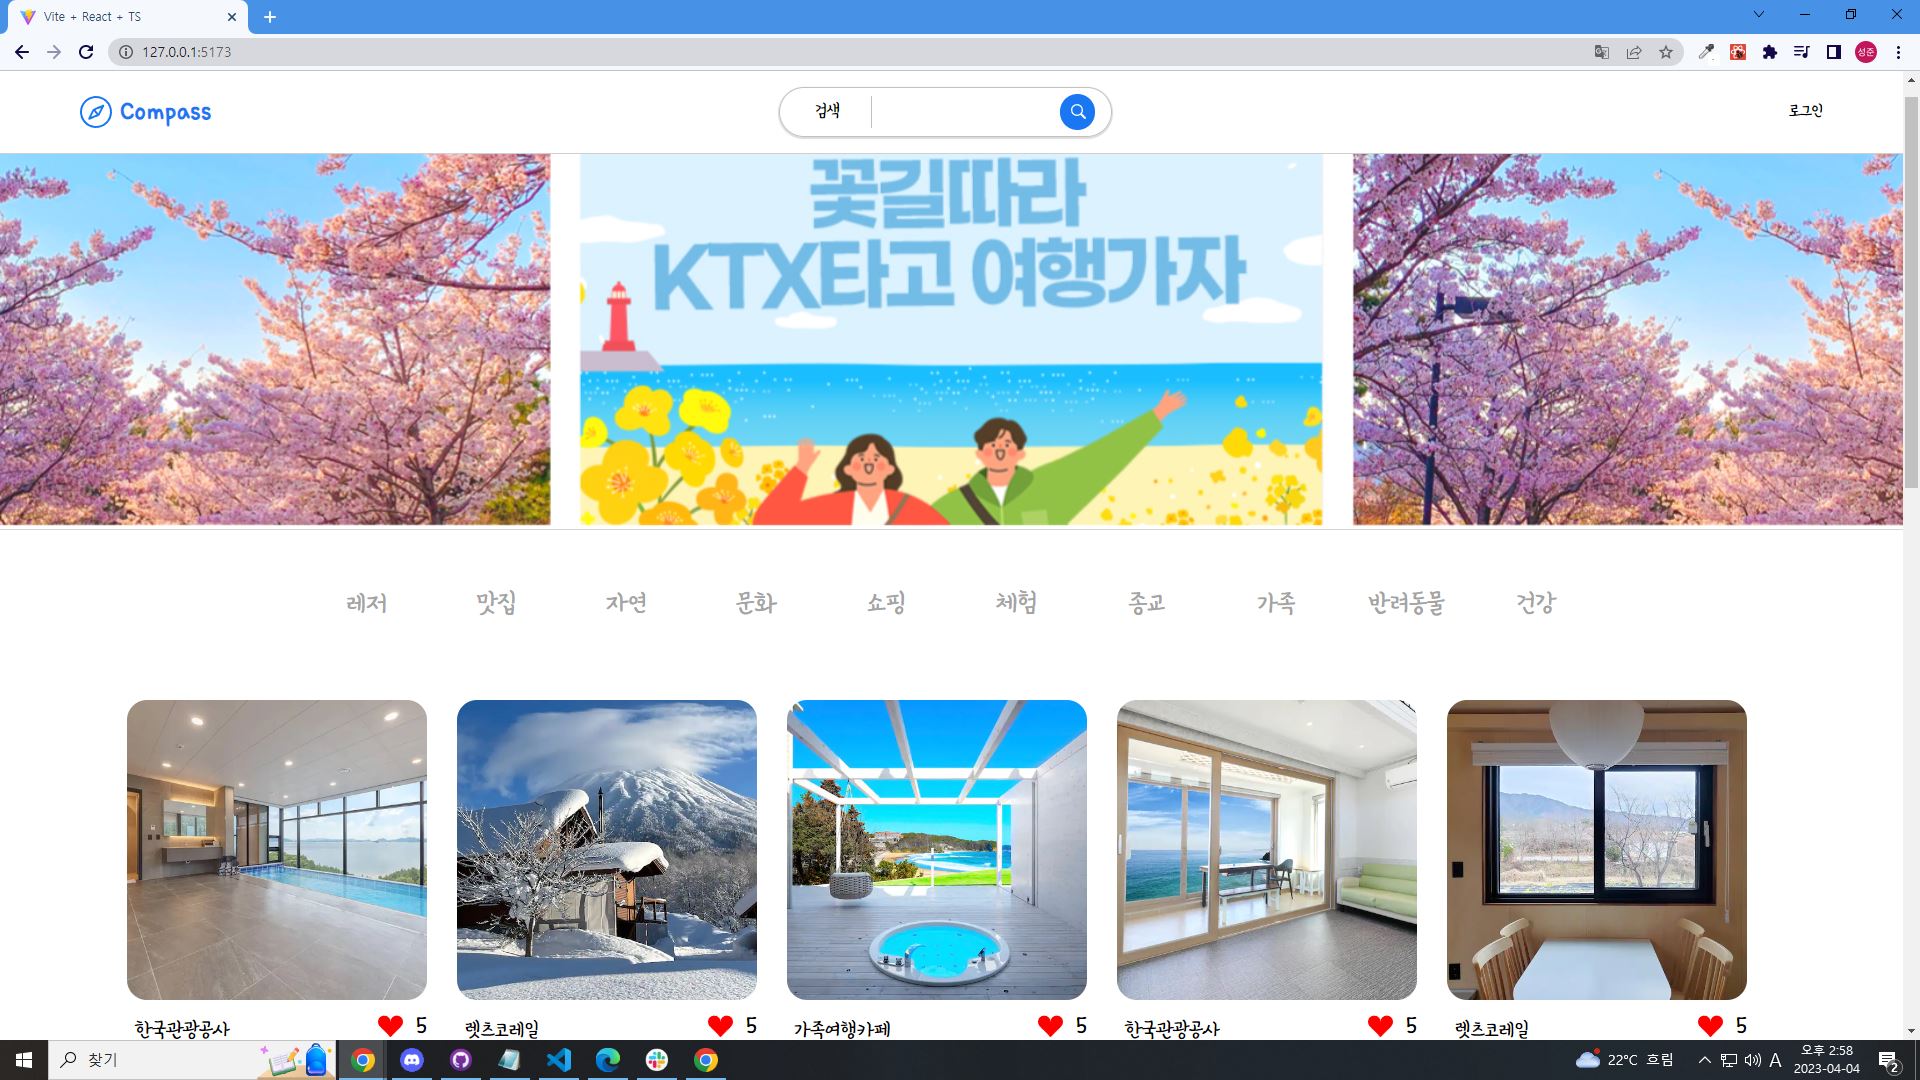Click the left cherry blossom banner
Viewport: 1920px width, 1080px height.
[x=275, y=339]
